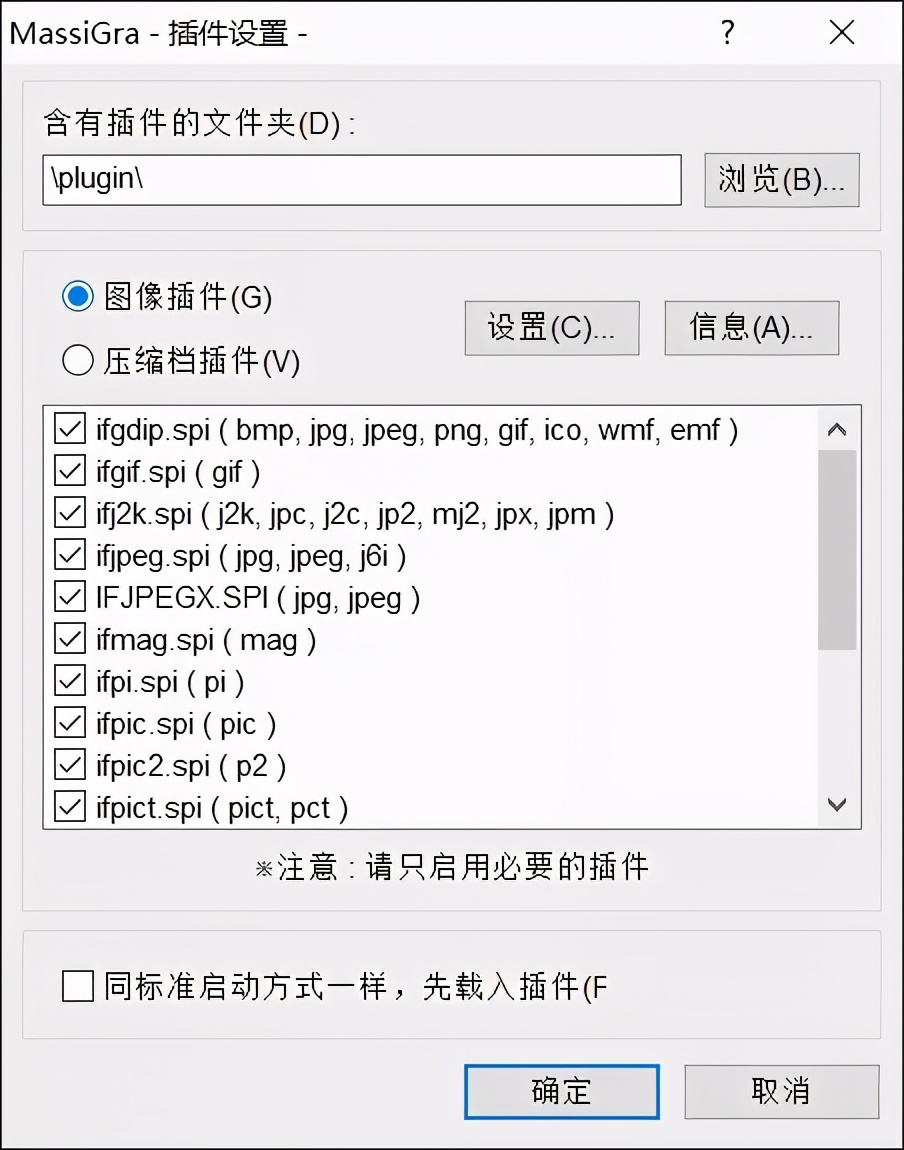The image size is (904, 1150).
Task: Disable the IFJPEGX.SPI plugin
Action: (68, 598)
